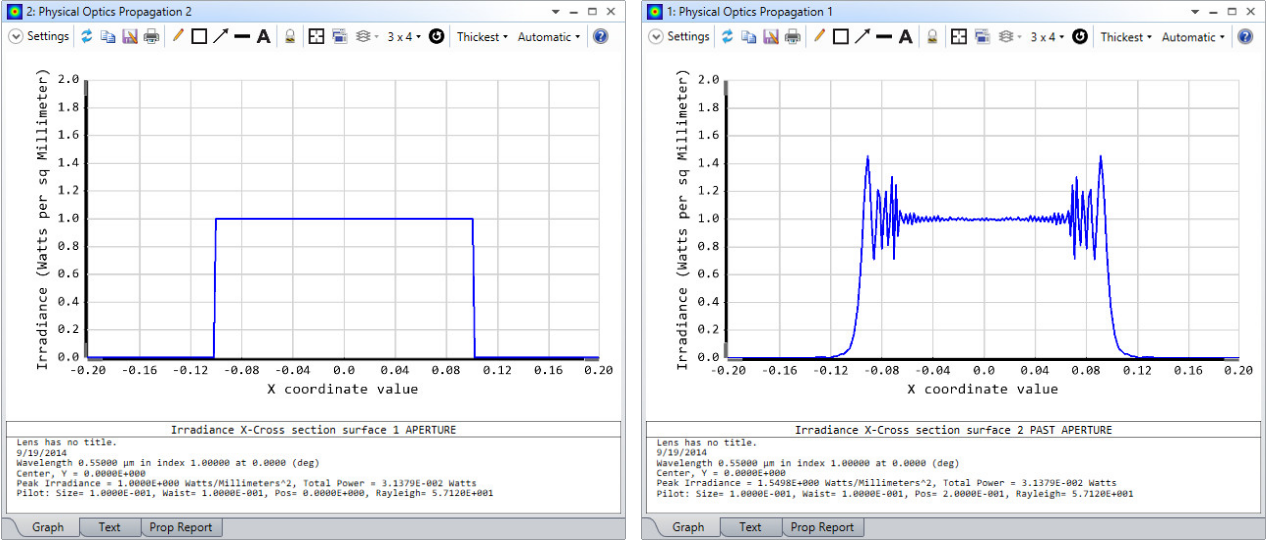This screenshot has height=544, width=1271.
Task: Select the rectangle draw tool in Propagation 1
Action: pyautogui.click(x=840, y=37)
